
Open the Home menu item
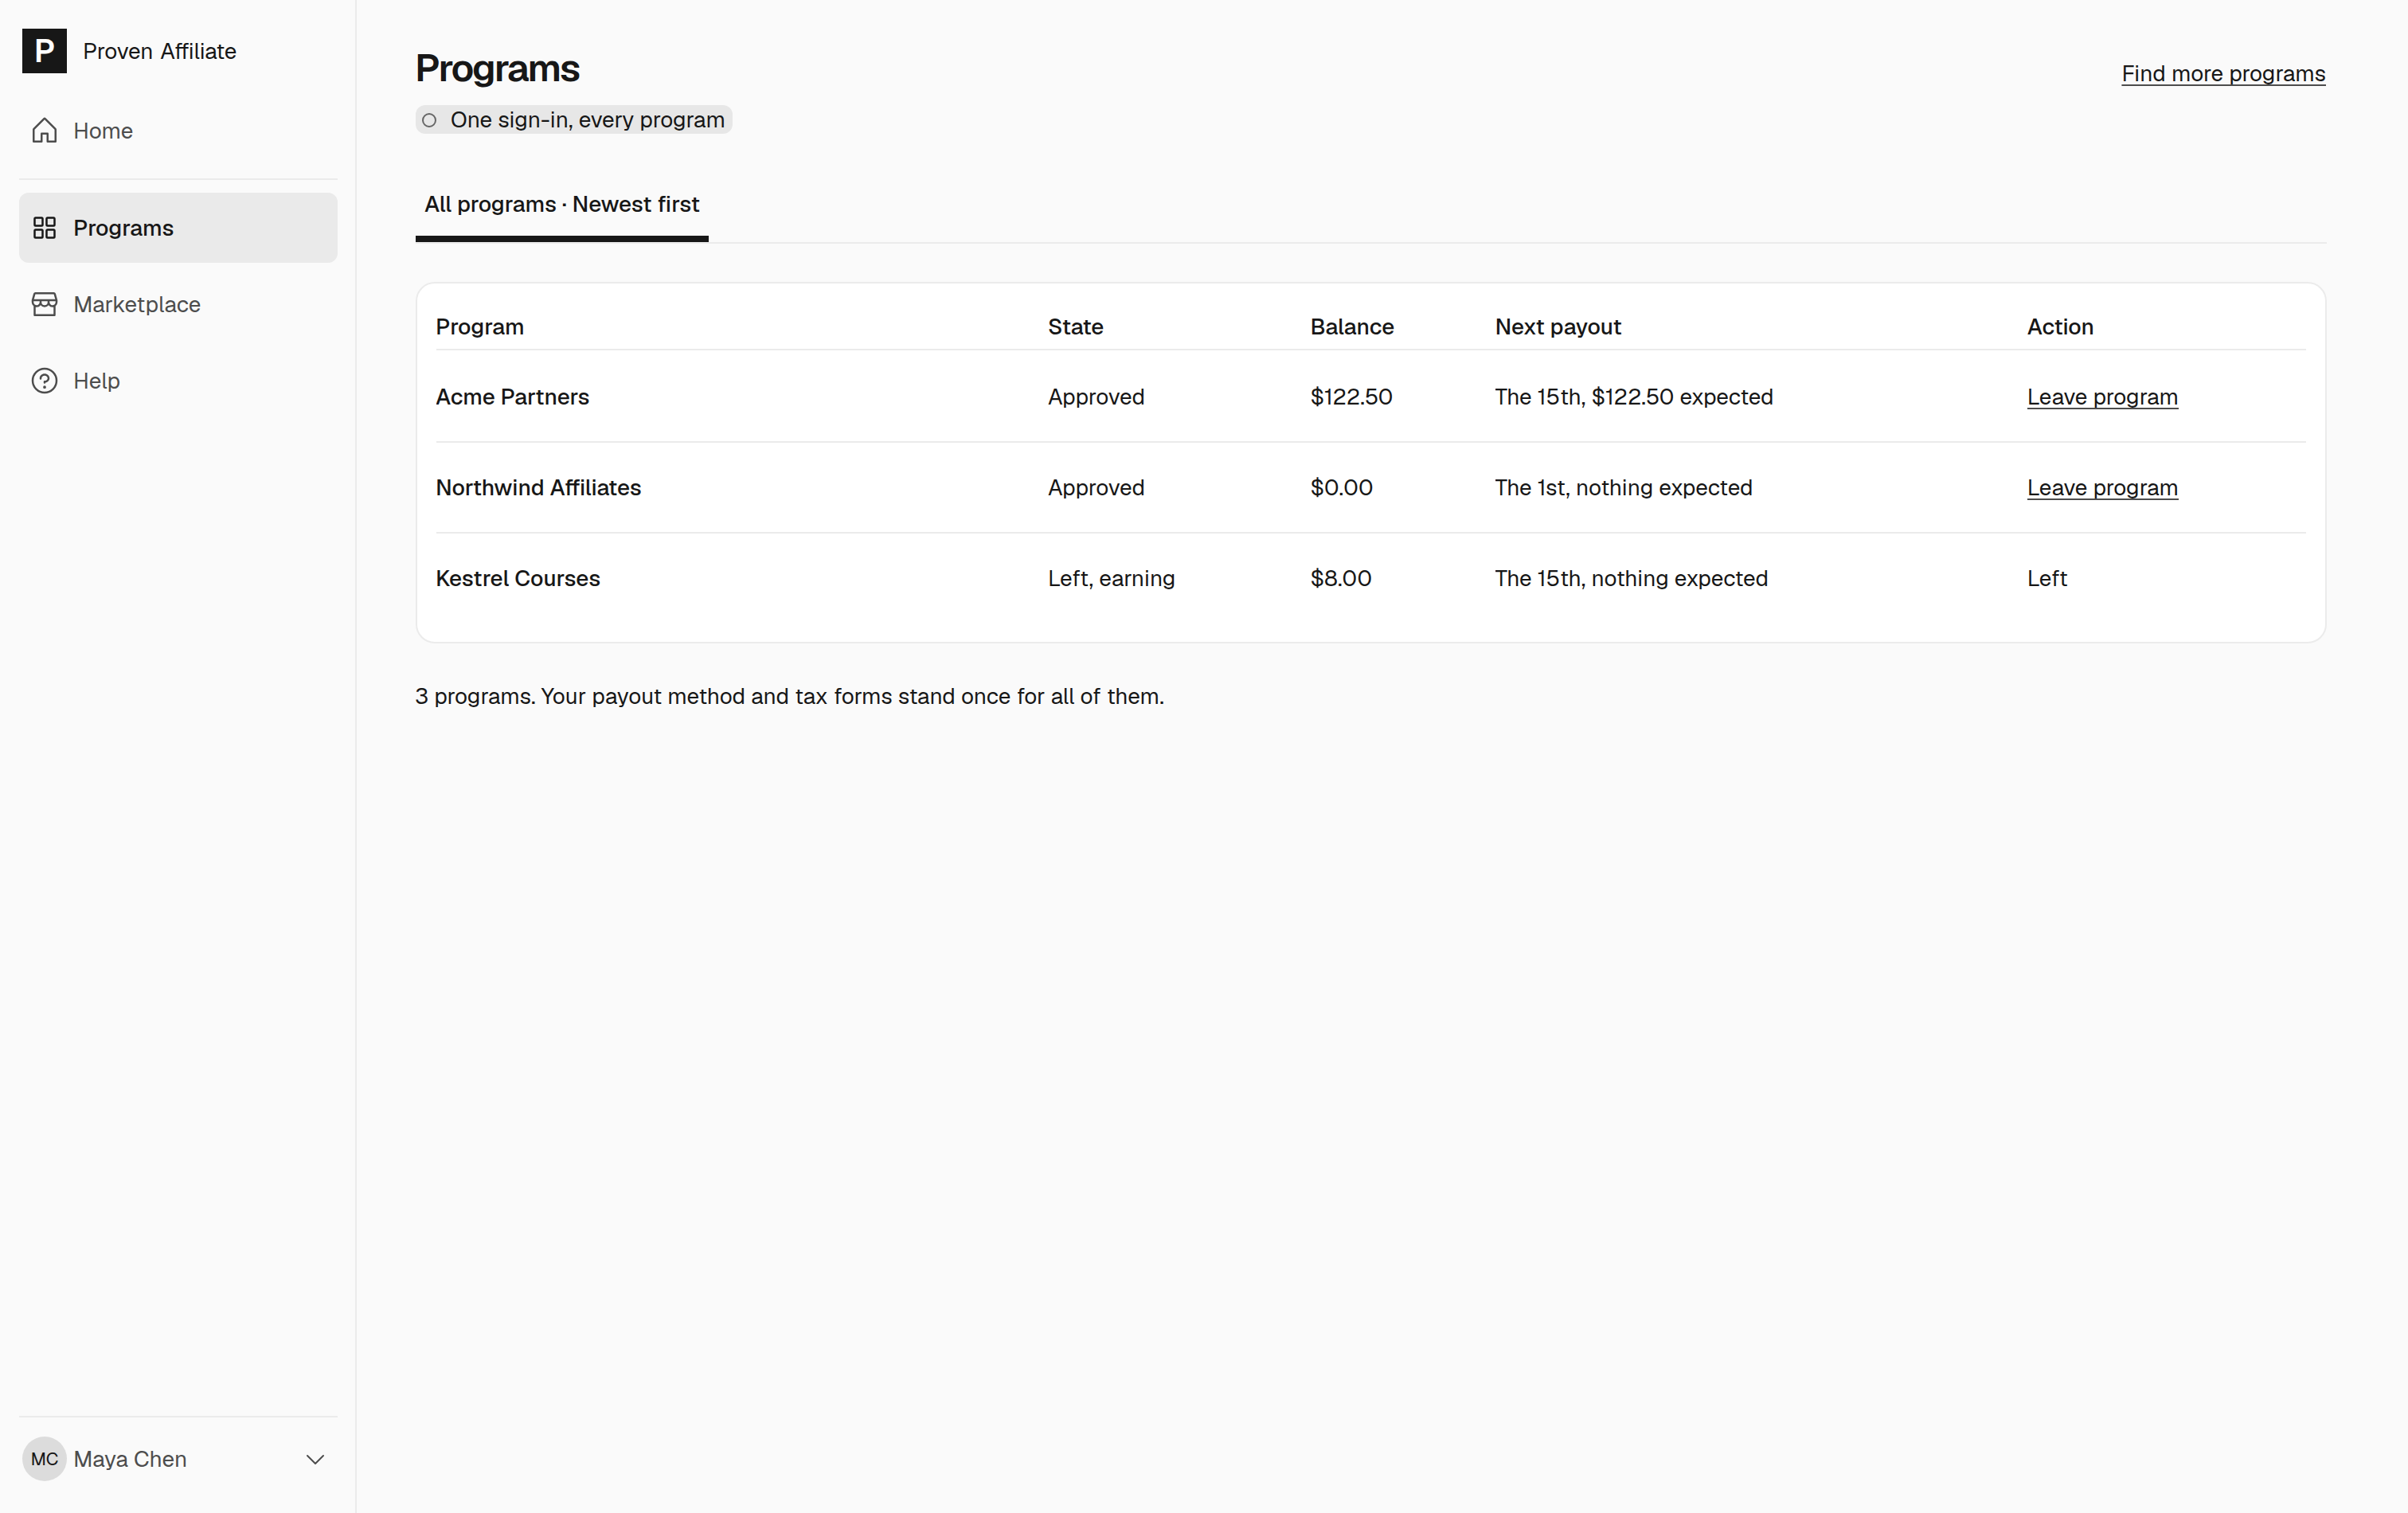click(x=178, y=131)
